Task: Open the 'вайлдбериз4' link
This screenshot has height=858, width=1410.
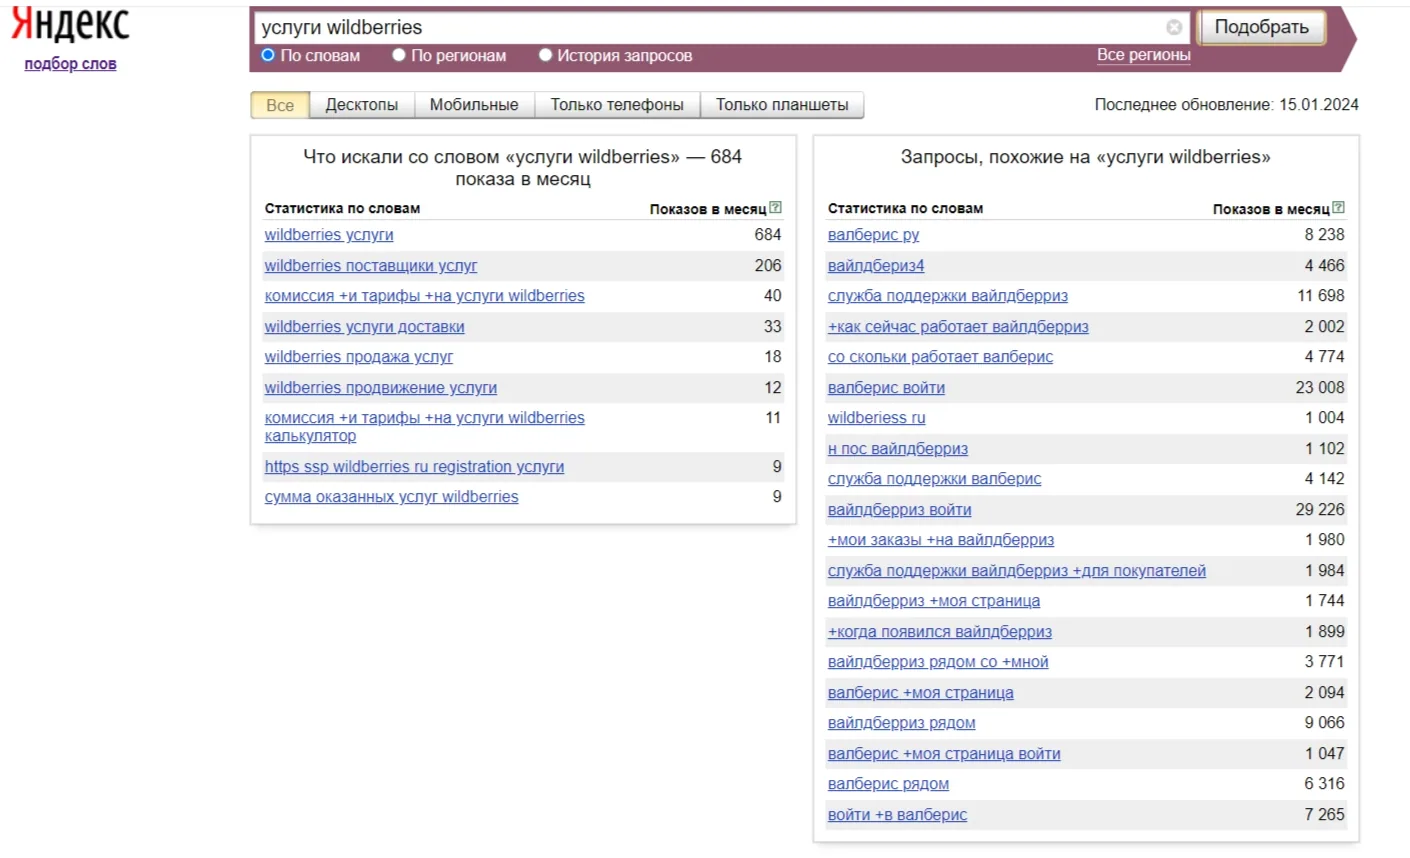Action: 876,266
